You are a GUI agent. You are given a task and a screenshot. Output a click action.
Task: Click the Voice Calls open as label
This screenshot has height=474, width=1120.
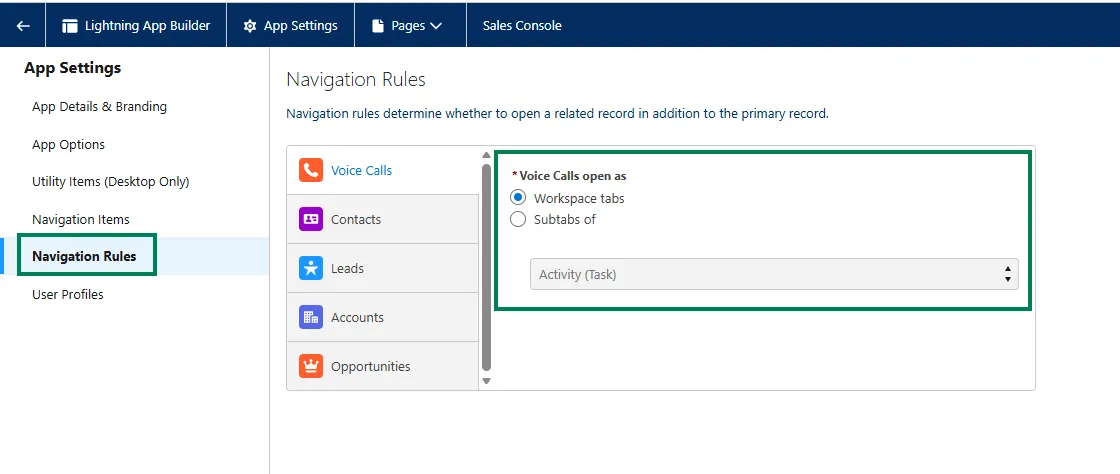573,176
